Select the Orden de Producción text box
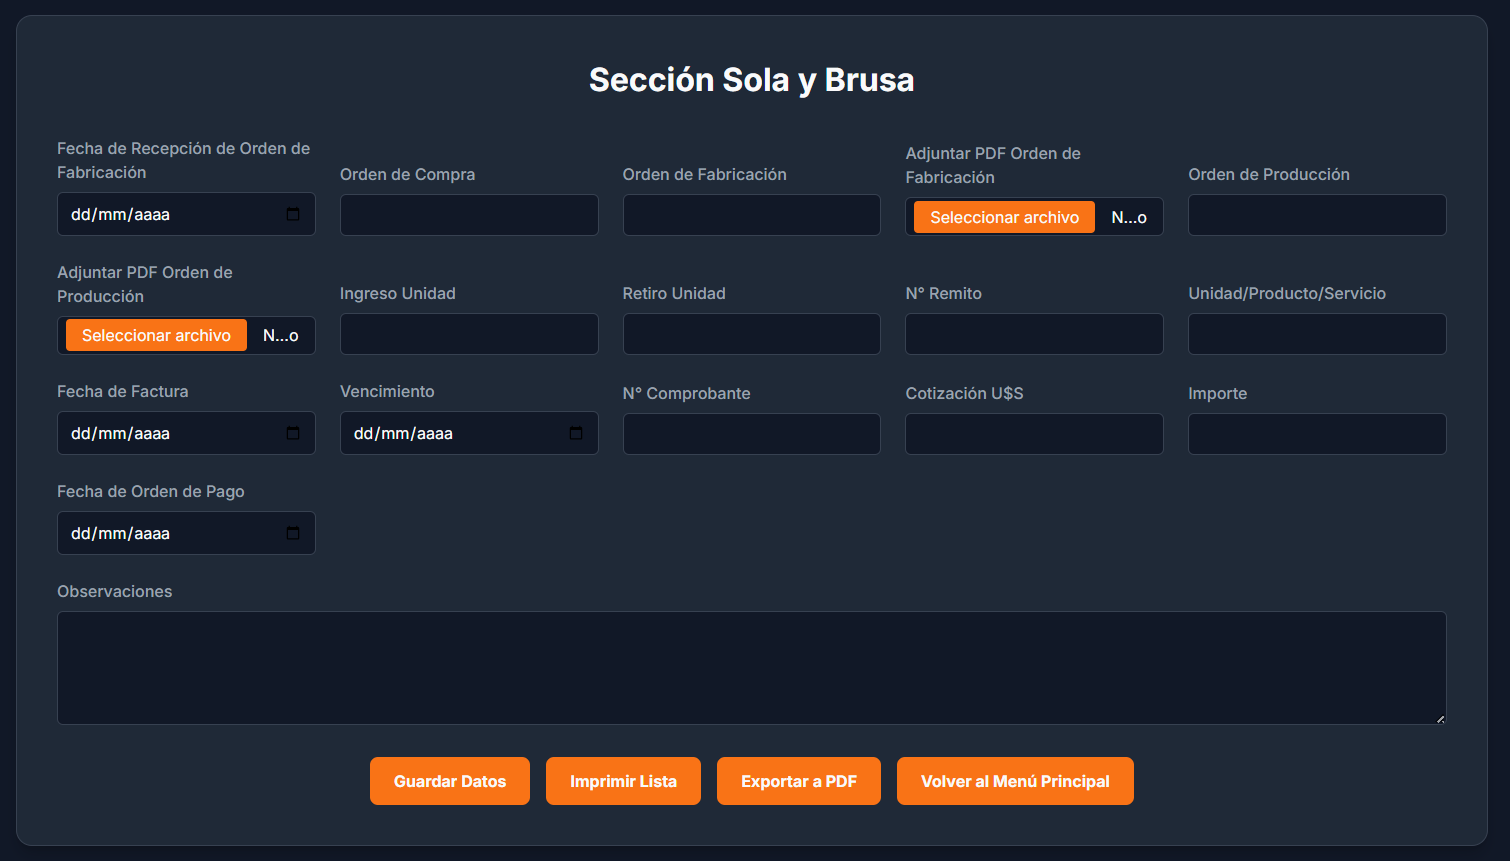The width and height of the screenshot is (1510, 861). pos(1316,214)
